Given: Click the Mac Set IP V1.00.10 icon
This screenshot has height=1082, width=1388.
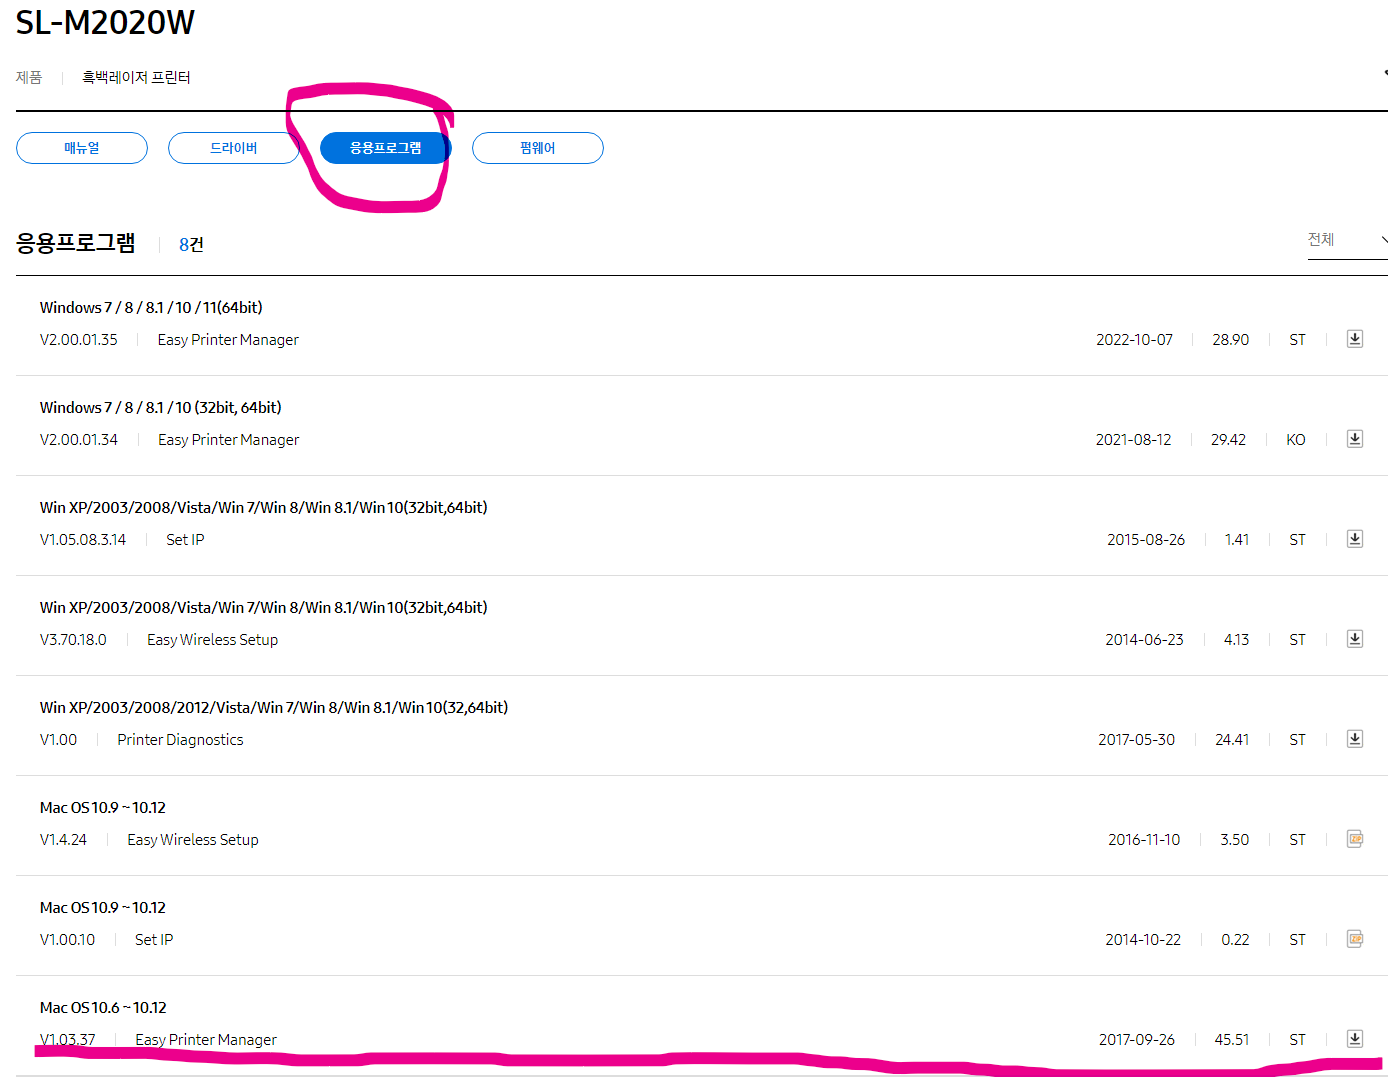Looking at the screenshot, I should pyautogui.click(x=1355, y=939).
